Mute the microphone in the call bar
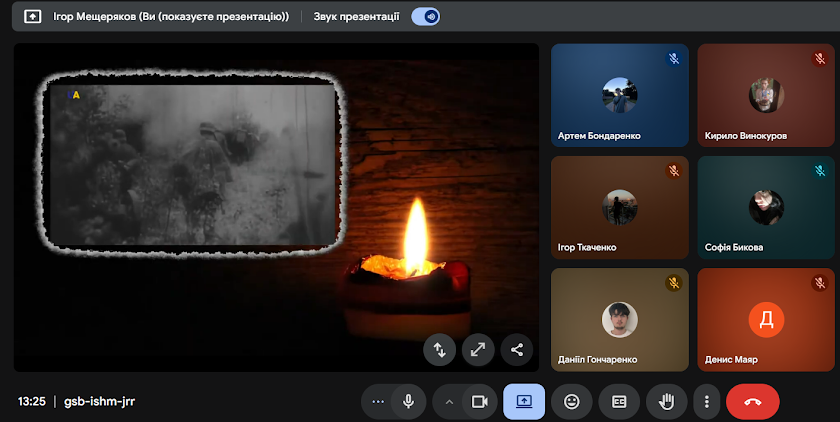 coord(408,401)
